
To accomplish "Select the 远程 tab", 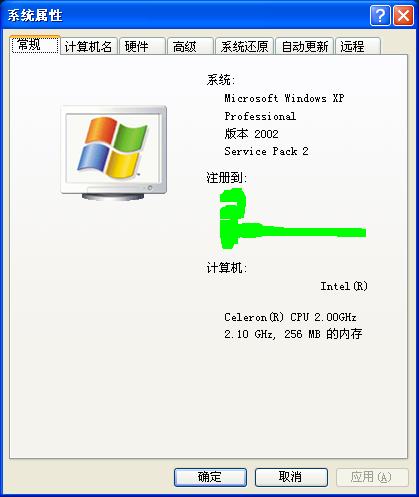I will [x=358, y=46].
